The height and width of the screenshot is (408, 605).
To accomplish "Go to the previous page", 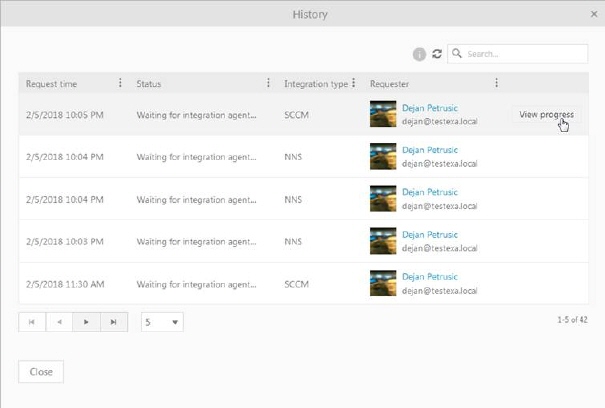I will coord(59,322).
